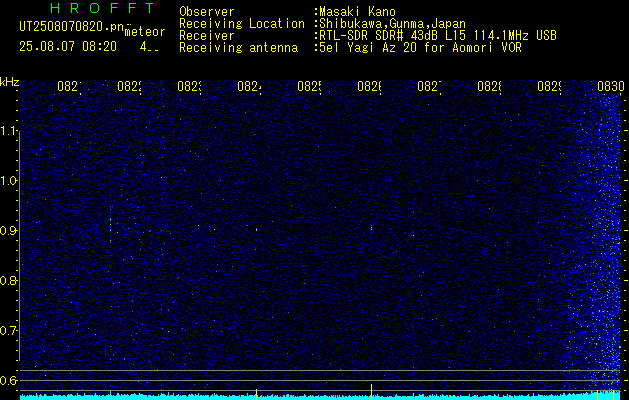Click the vertical echo streak near 0822
Viewport: 629px width, 400px height.
click(x=110, y=225)
